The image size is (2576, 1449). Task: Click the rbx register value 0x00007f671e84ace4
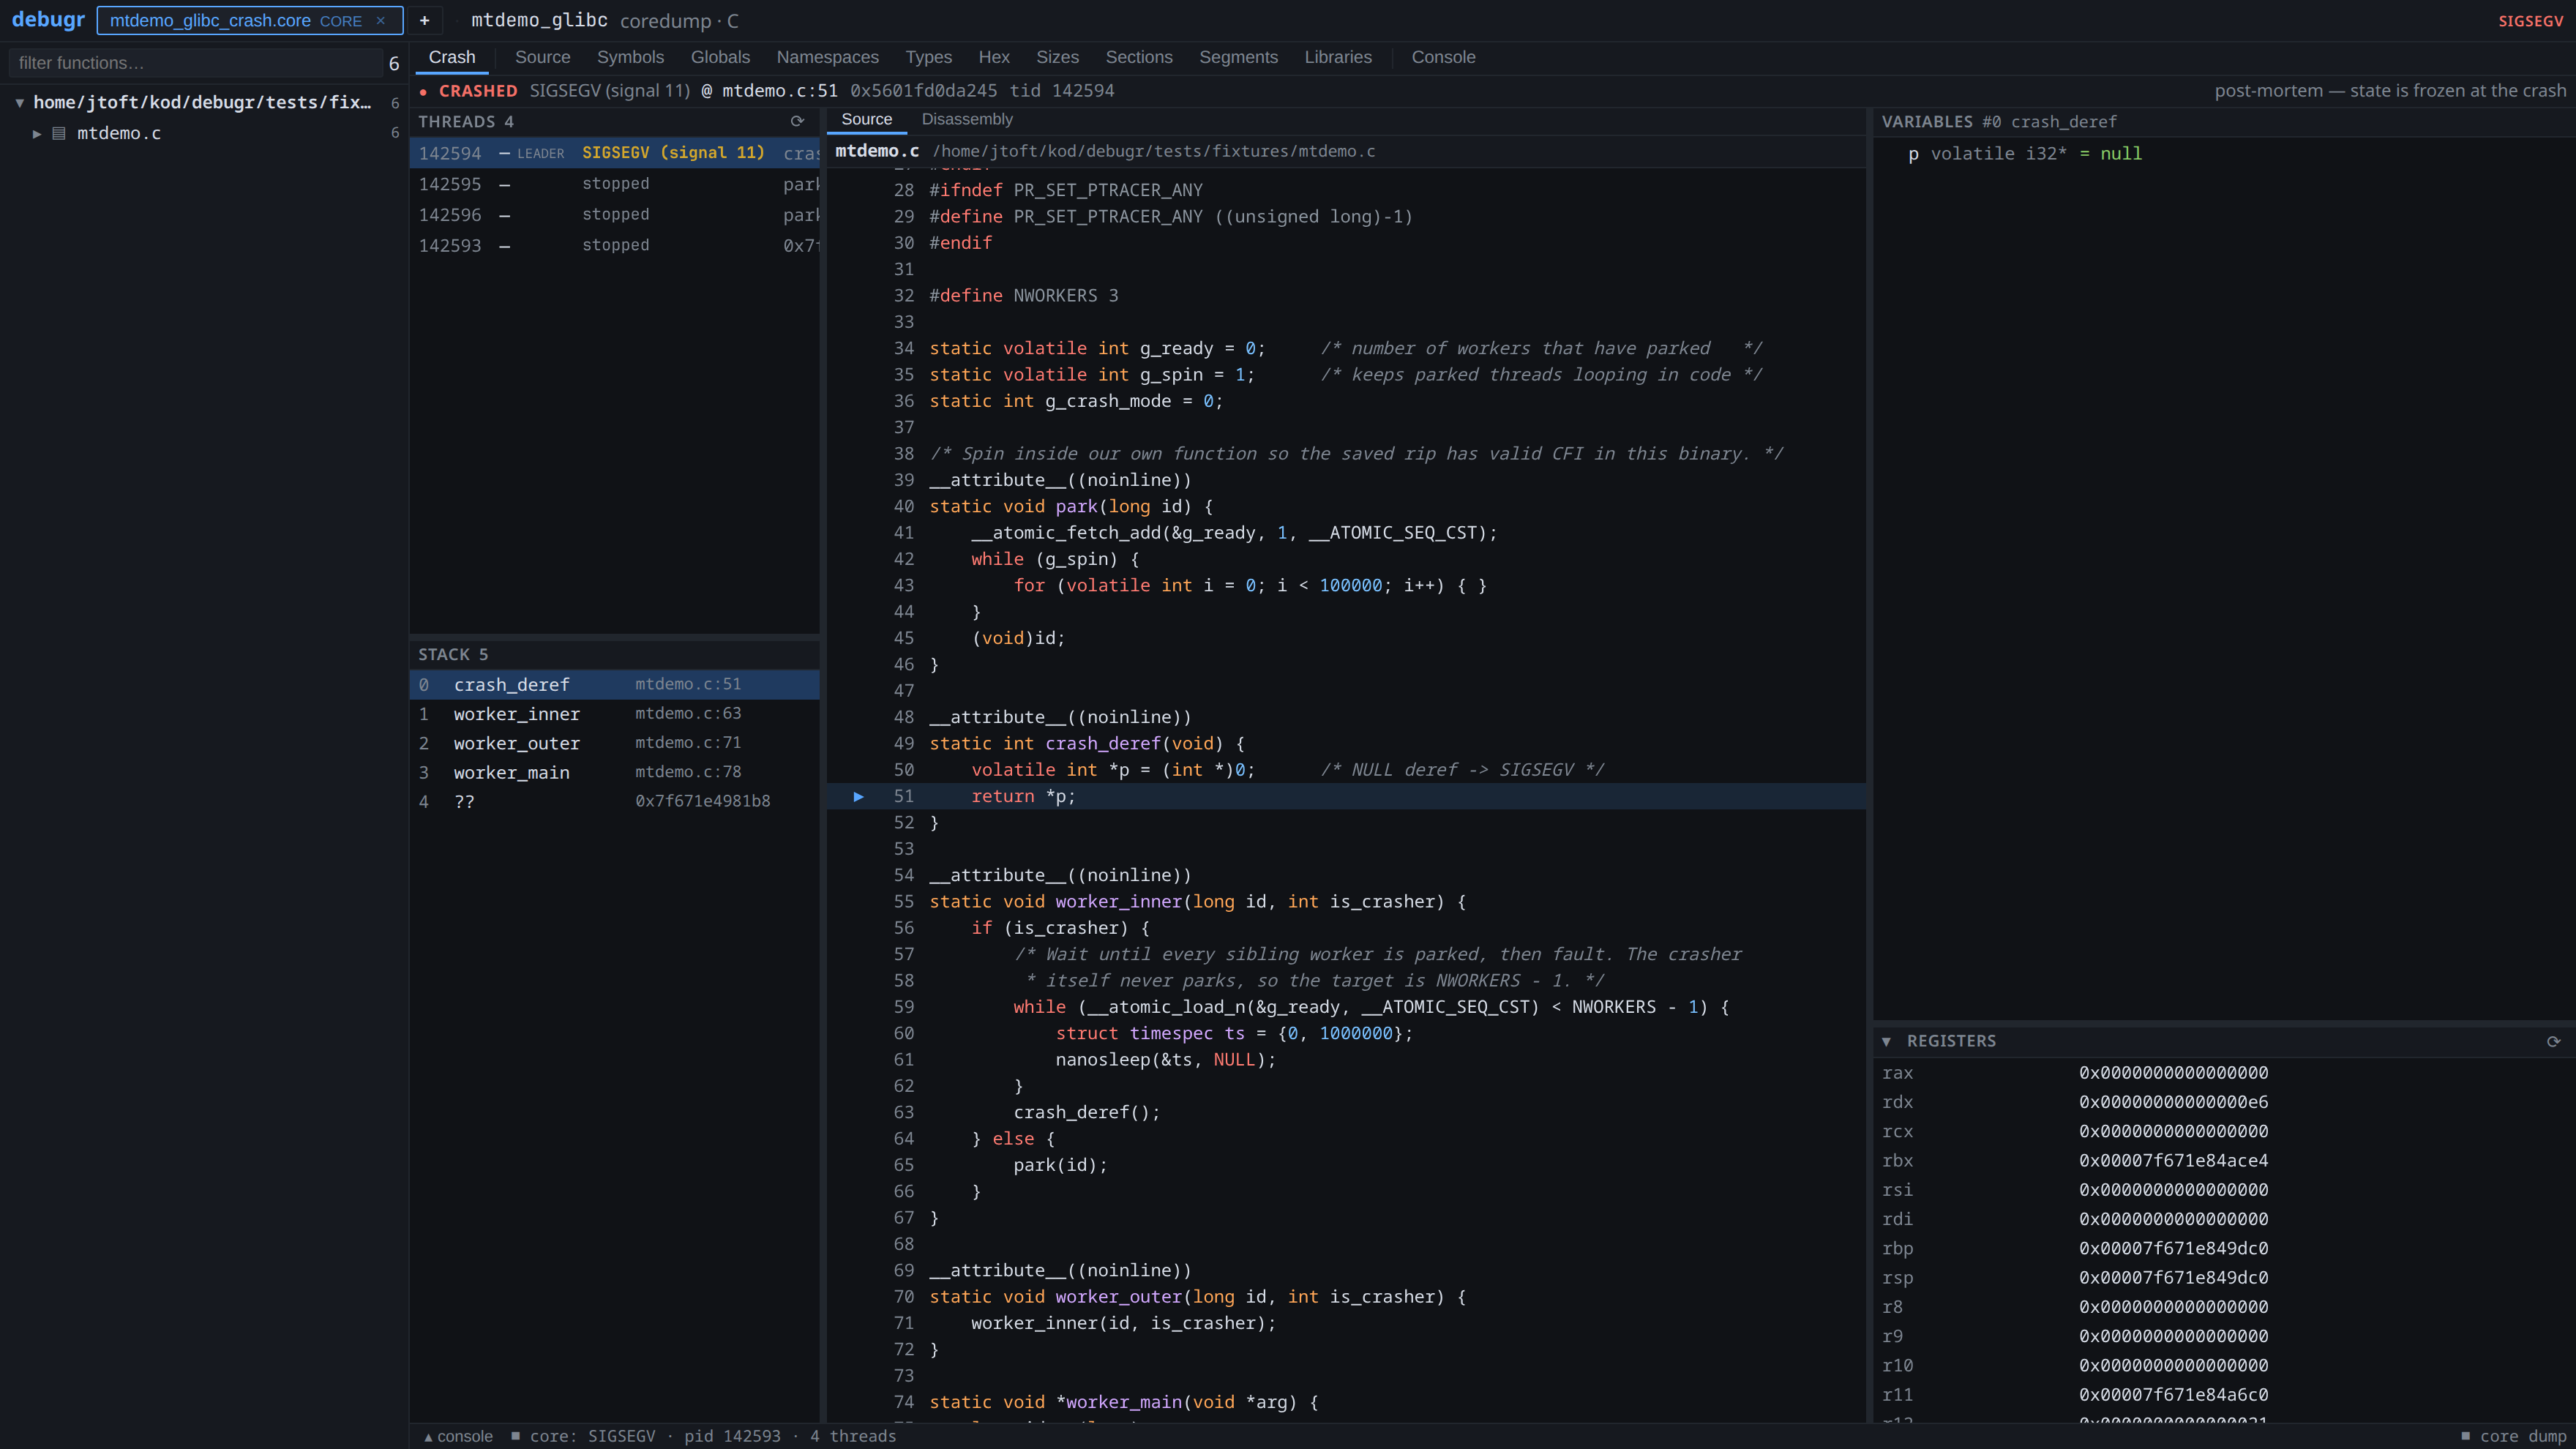tap(2173, 1161)
